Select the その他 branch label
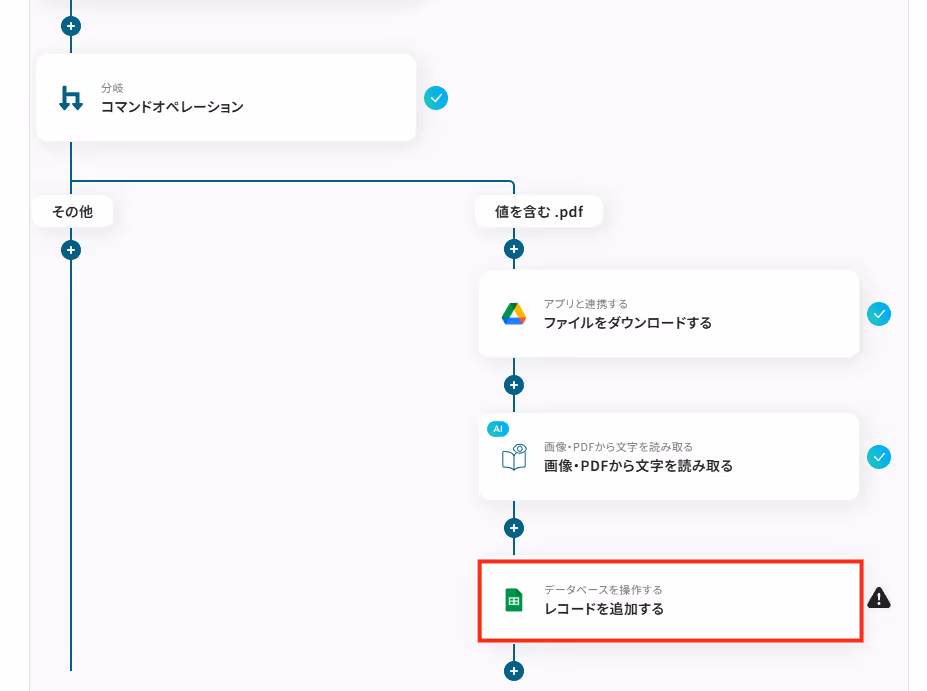 tap(73, 212)
